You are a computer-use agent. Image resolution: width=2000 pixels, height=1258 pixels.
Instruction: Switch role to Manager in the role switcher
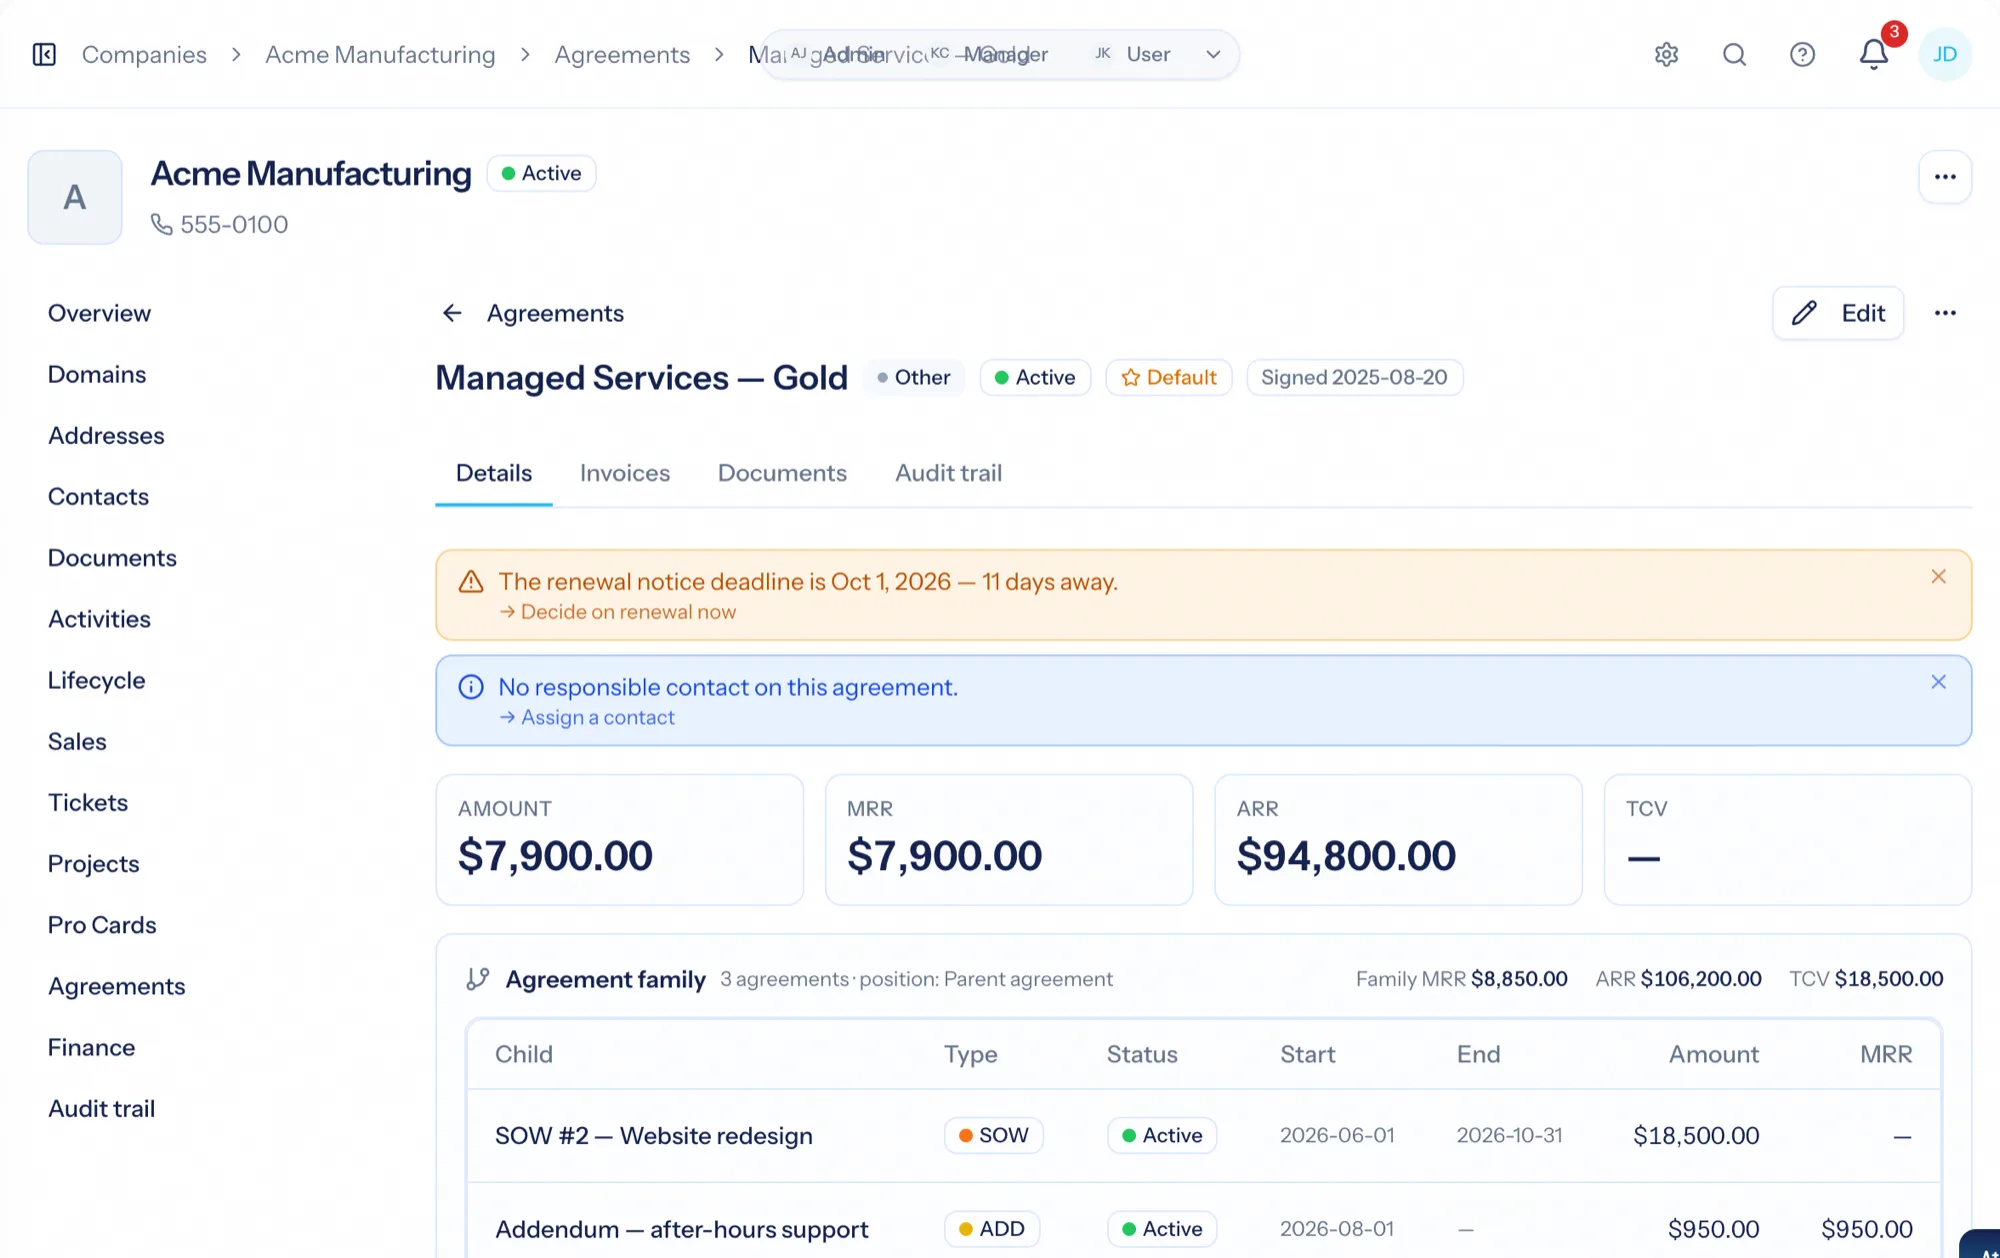pos(989,54)
